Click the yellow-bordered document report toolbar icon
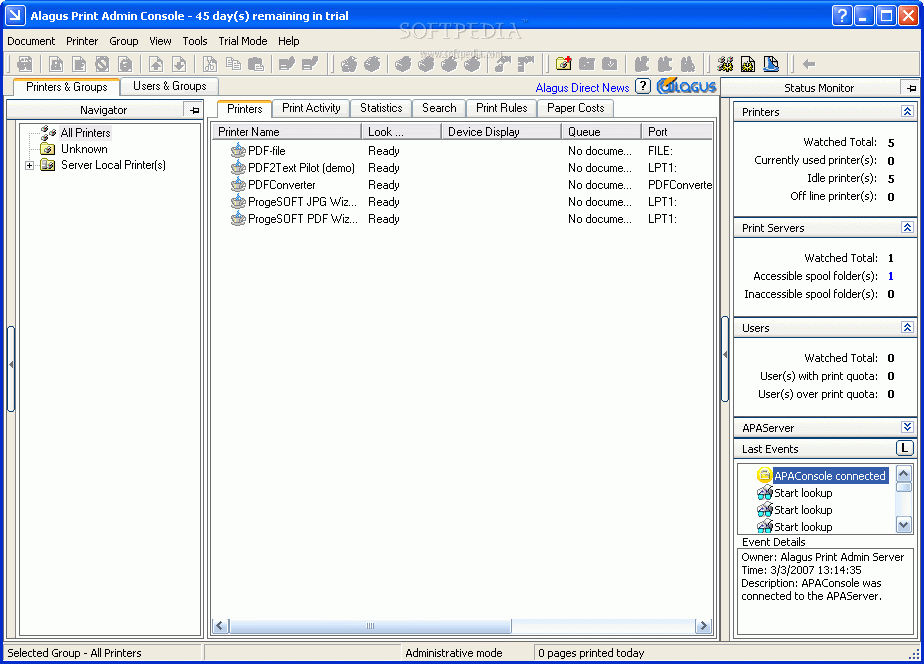 [748, 64]
